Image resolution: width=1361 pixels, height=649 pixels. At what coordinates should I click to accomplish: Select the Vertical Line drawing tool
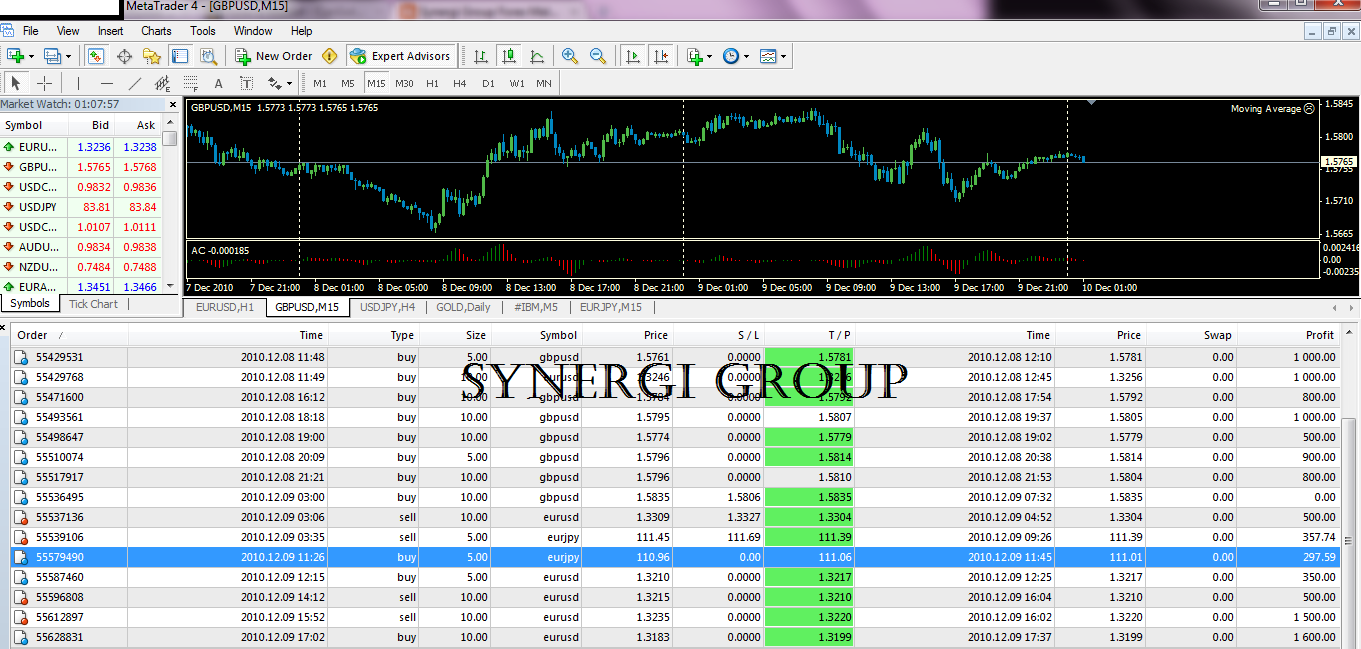(x=79, y=83)
